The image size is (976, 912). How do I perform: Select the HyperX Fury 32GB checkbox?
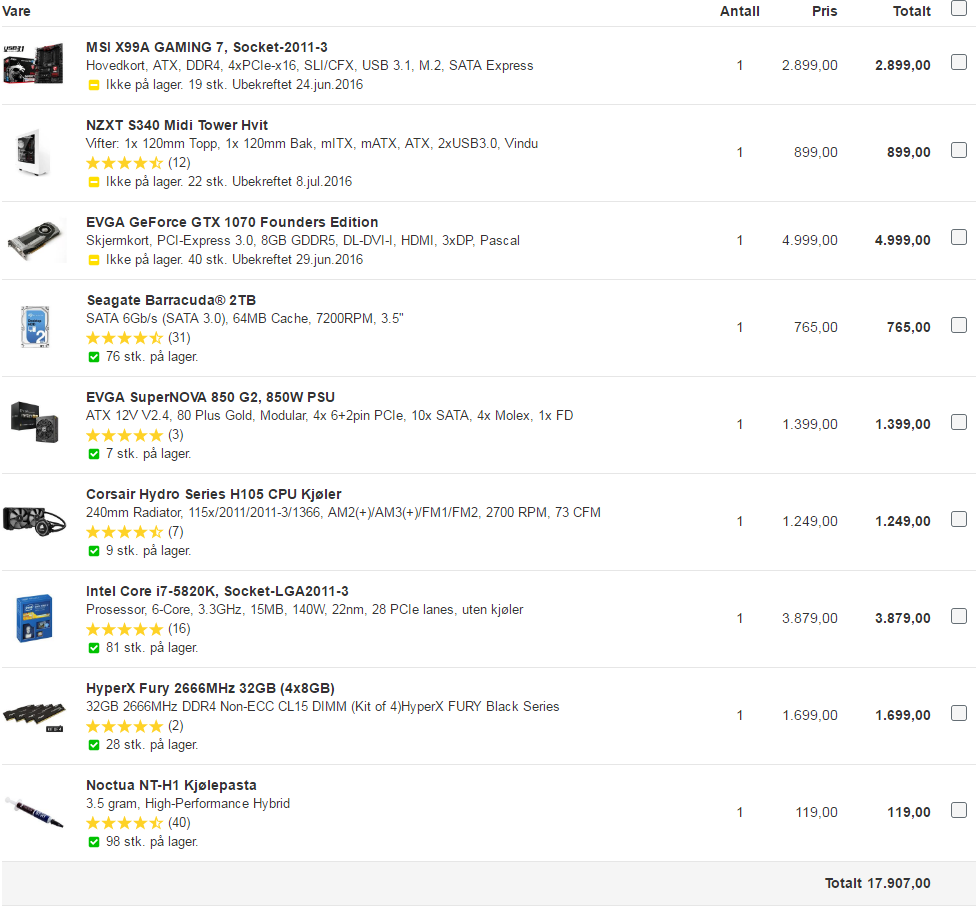(x=959, y=713)
